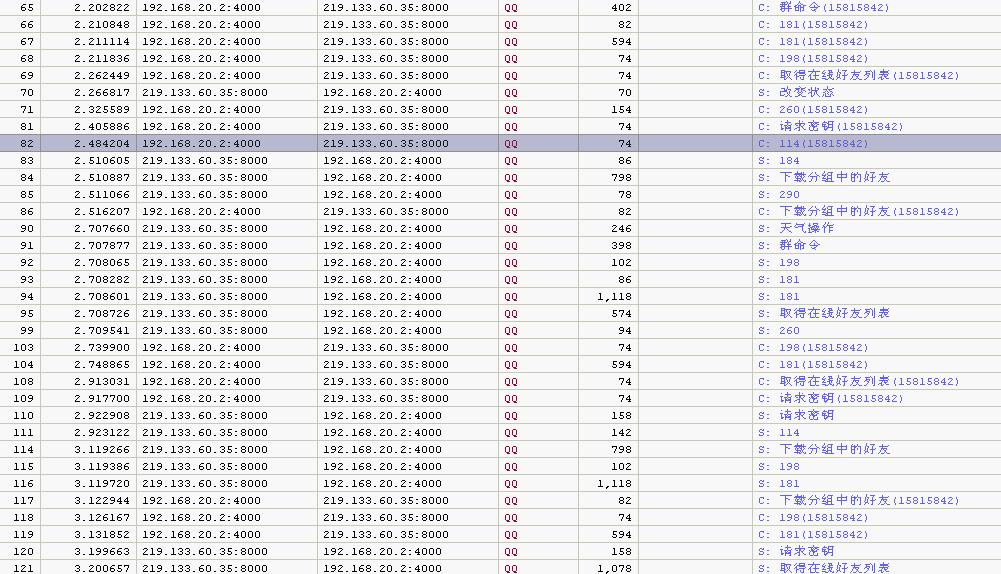Click the info "S: 改变状态"

click(x=796, y=93)
